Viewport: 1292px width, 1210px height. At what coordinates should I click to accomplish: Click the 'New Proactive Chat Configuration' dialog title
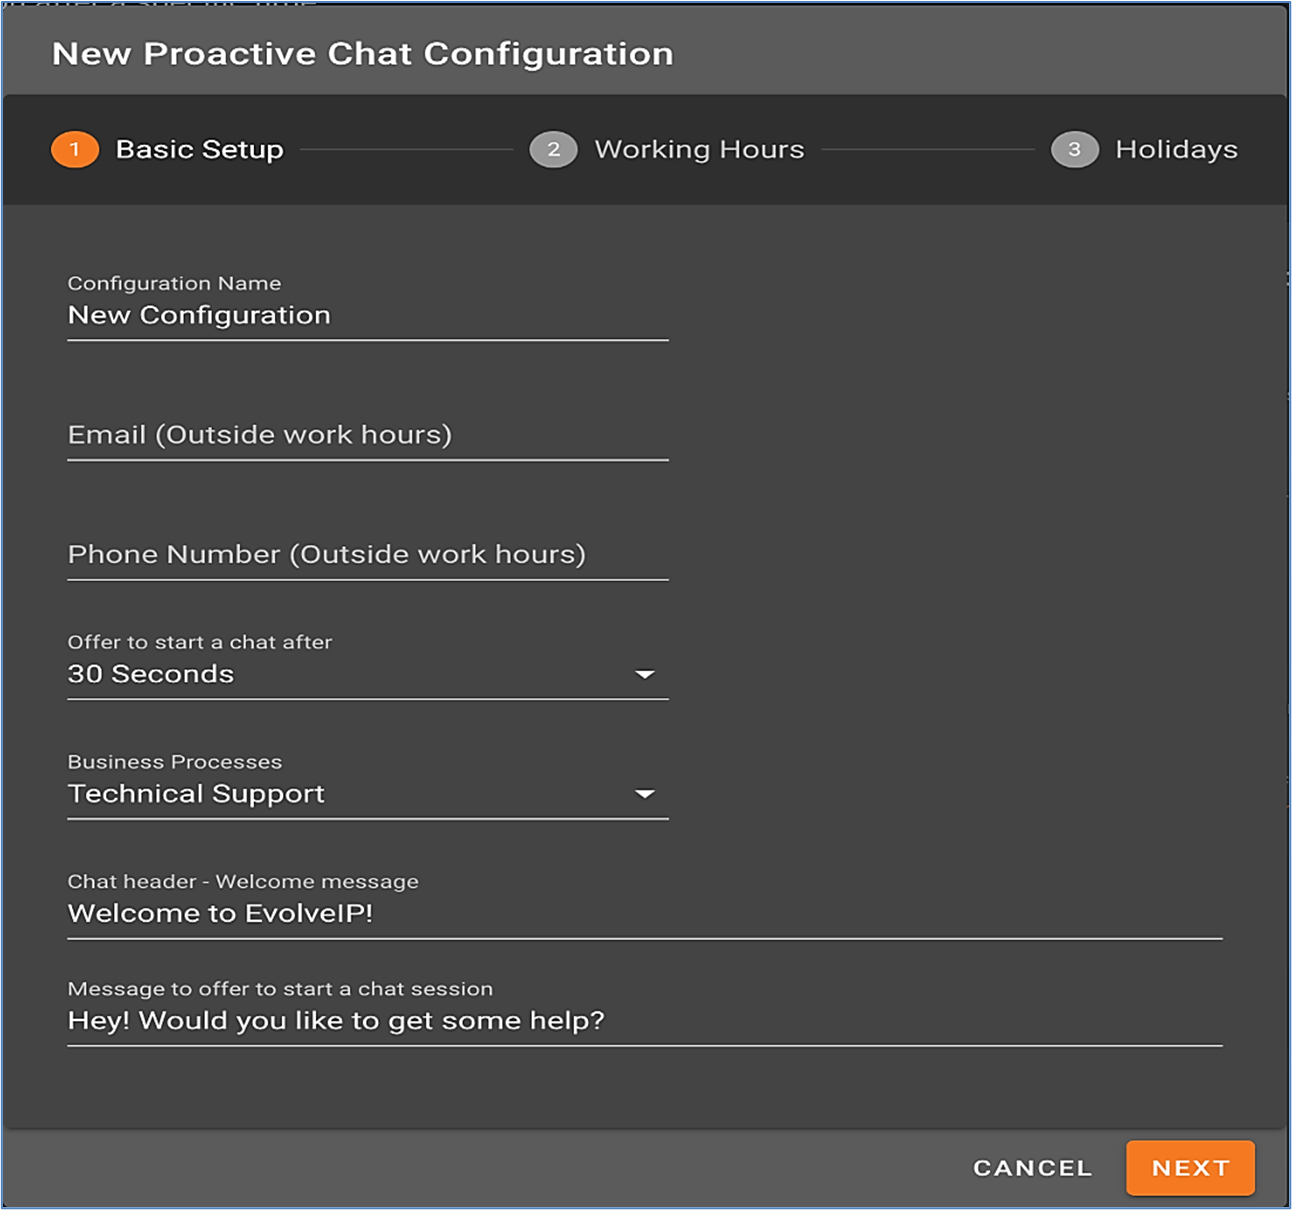pos(362,54)
